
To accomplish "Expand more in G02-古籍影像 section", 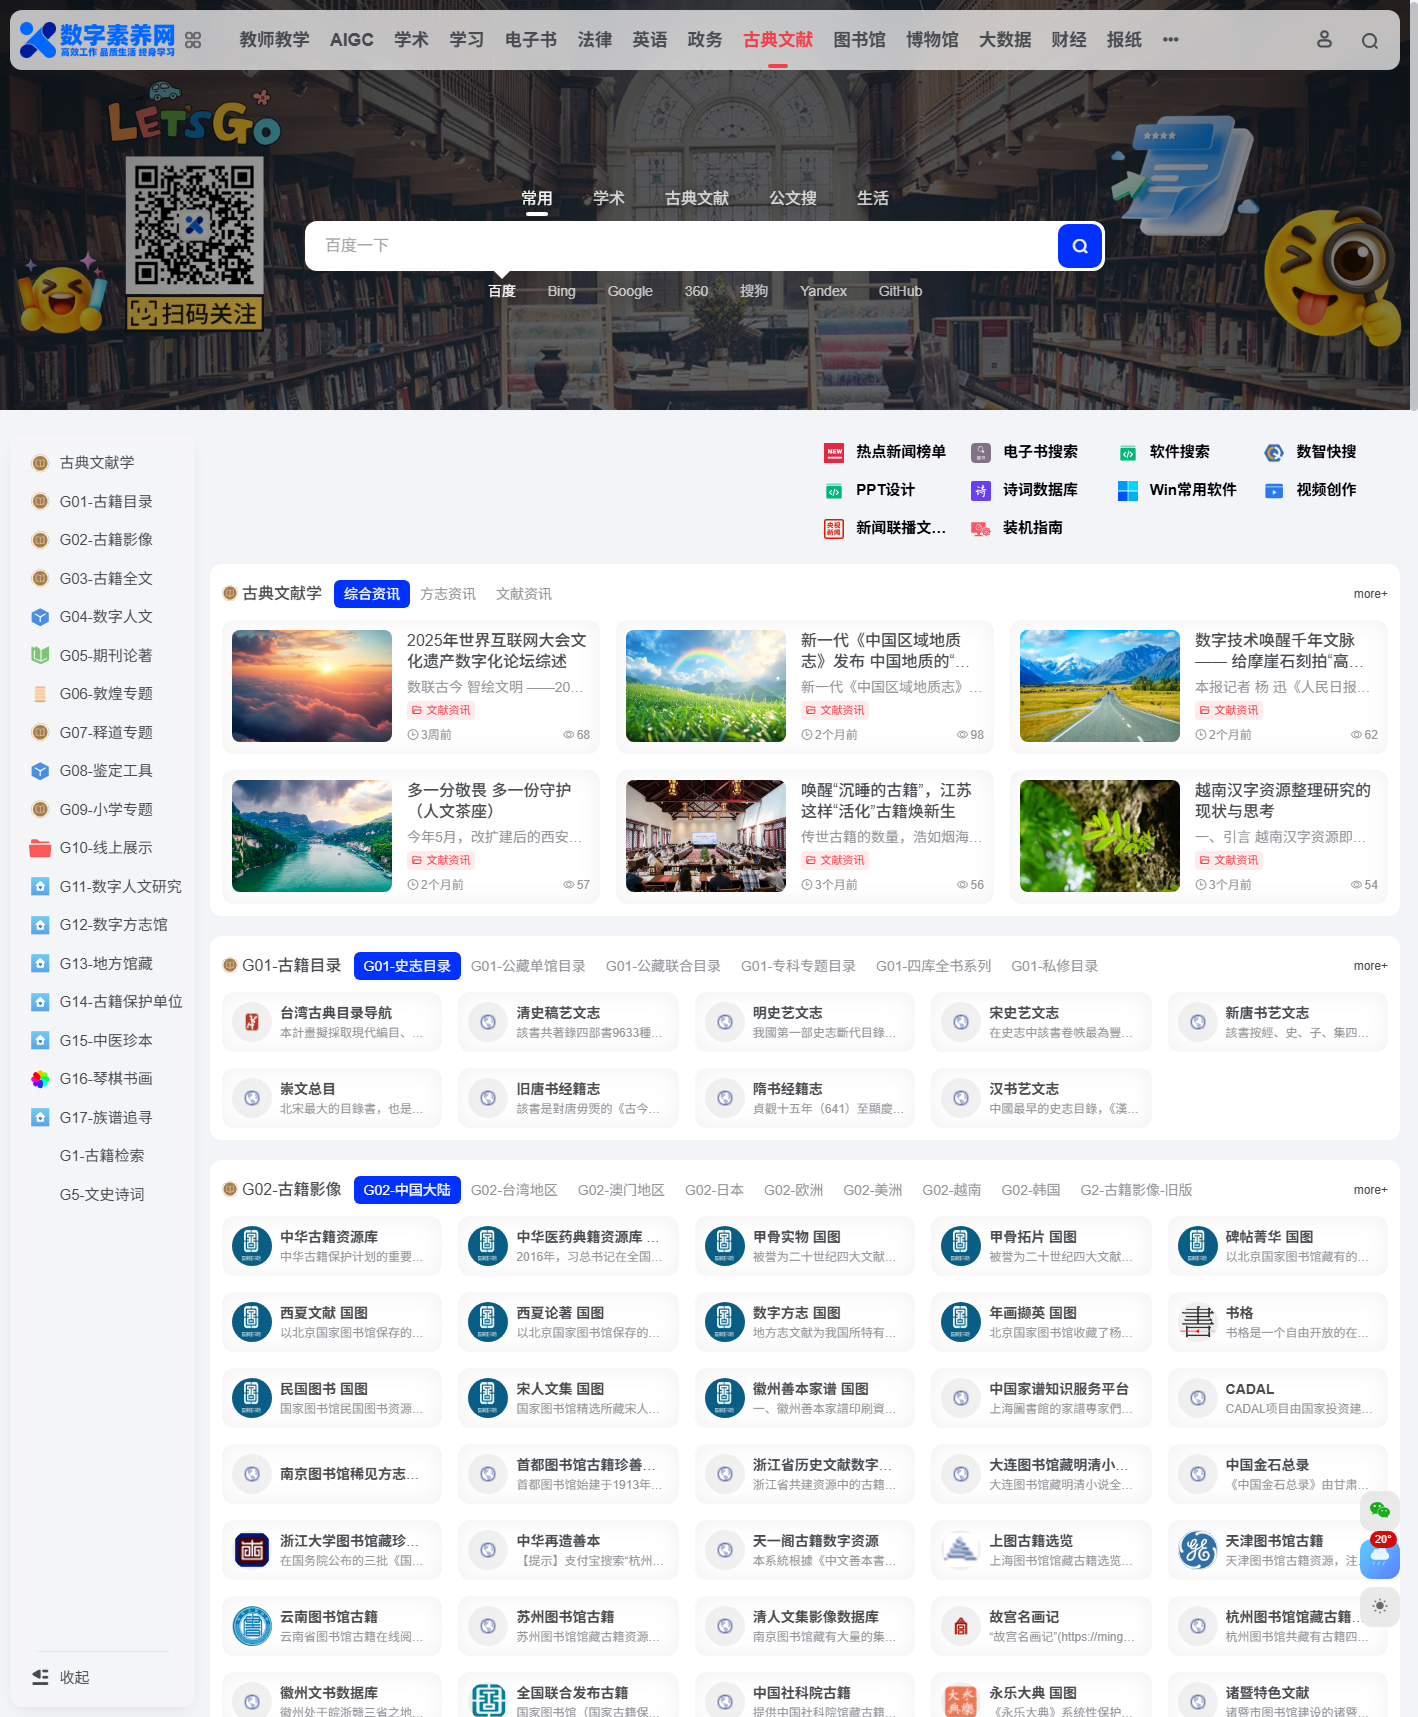I will (x=1370, y=1190).
